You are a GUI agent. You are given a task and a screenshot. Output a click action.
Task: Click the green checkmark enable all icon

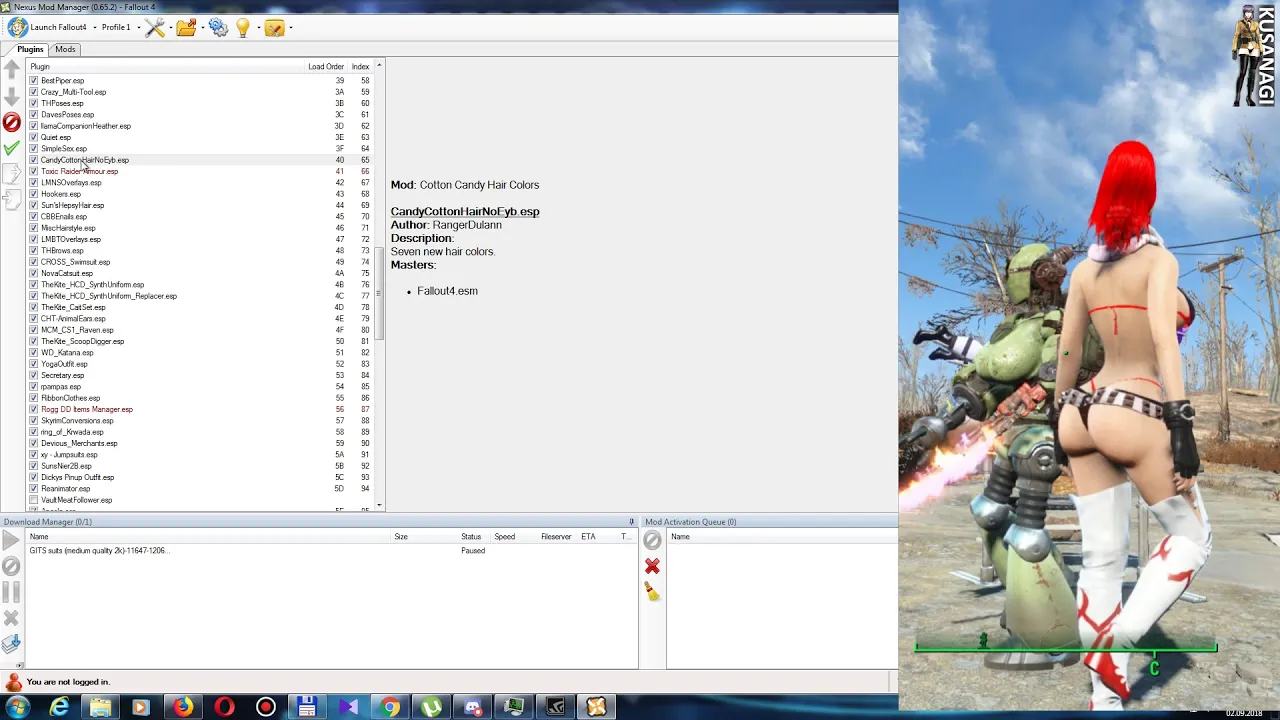pyautogui.click(x=12, y=148)
